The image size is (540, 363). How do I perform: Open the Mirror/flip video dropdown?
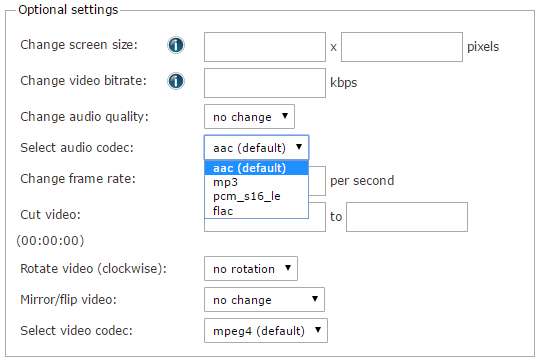tap(264, 300)
